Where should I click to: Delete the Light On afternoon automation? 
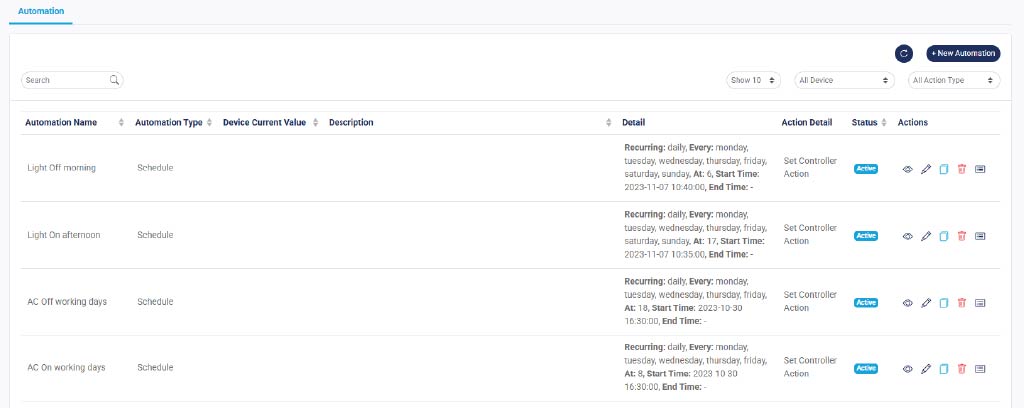[x=962, y=236]
